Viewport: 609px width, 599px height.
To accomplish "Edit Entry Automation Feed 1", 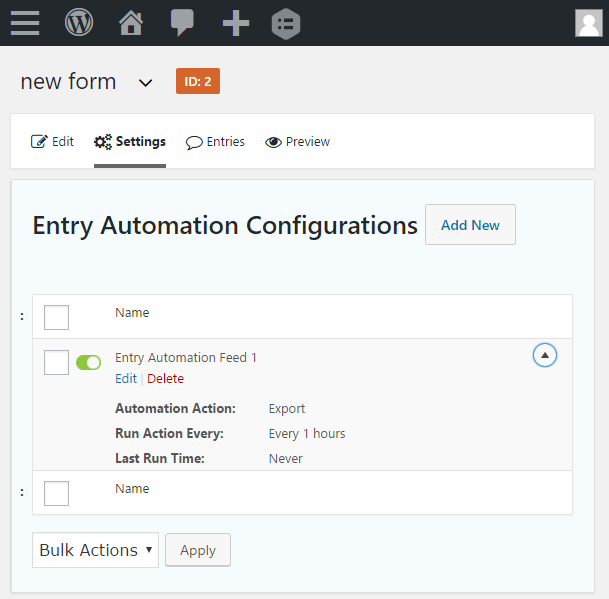I will pos(126,378).
